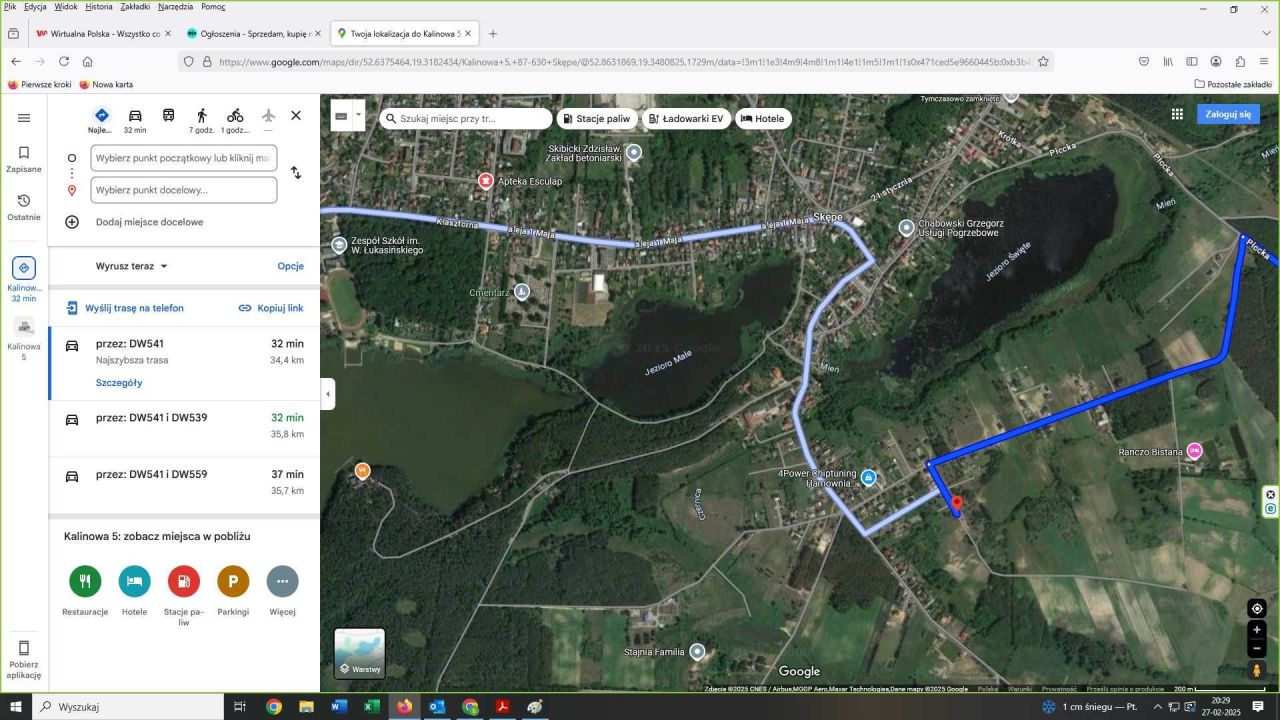Open the Warstwy map layers switcher
Screen dimensions: 1280x720
(x=359, y=653)
